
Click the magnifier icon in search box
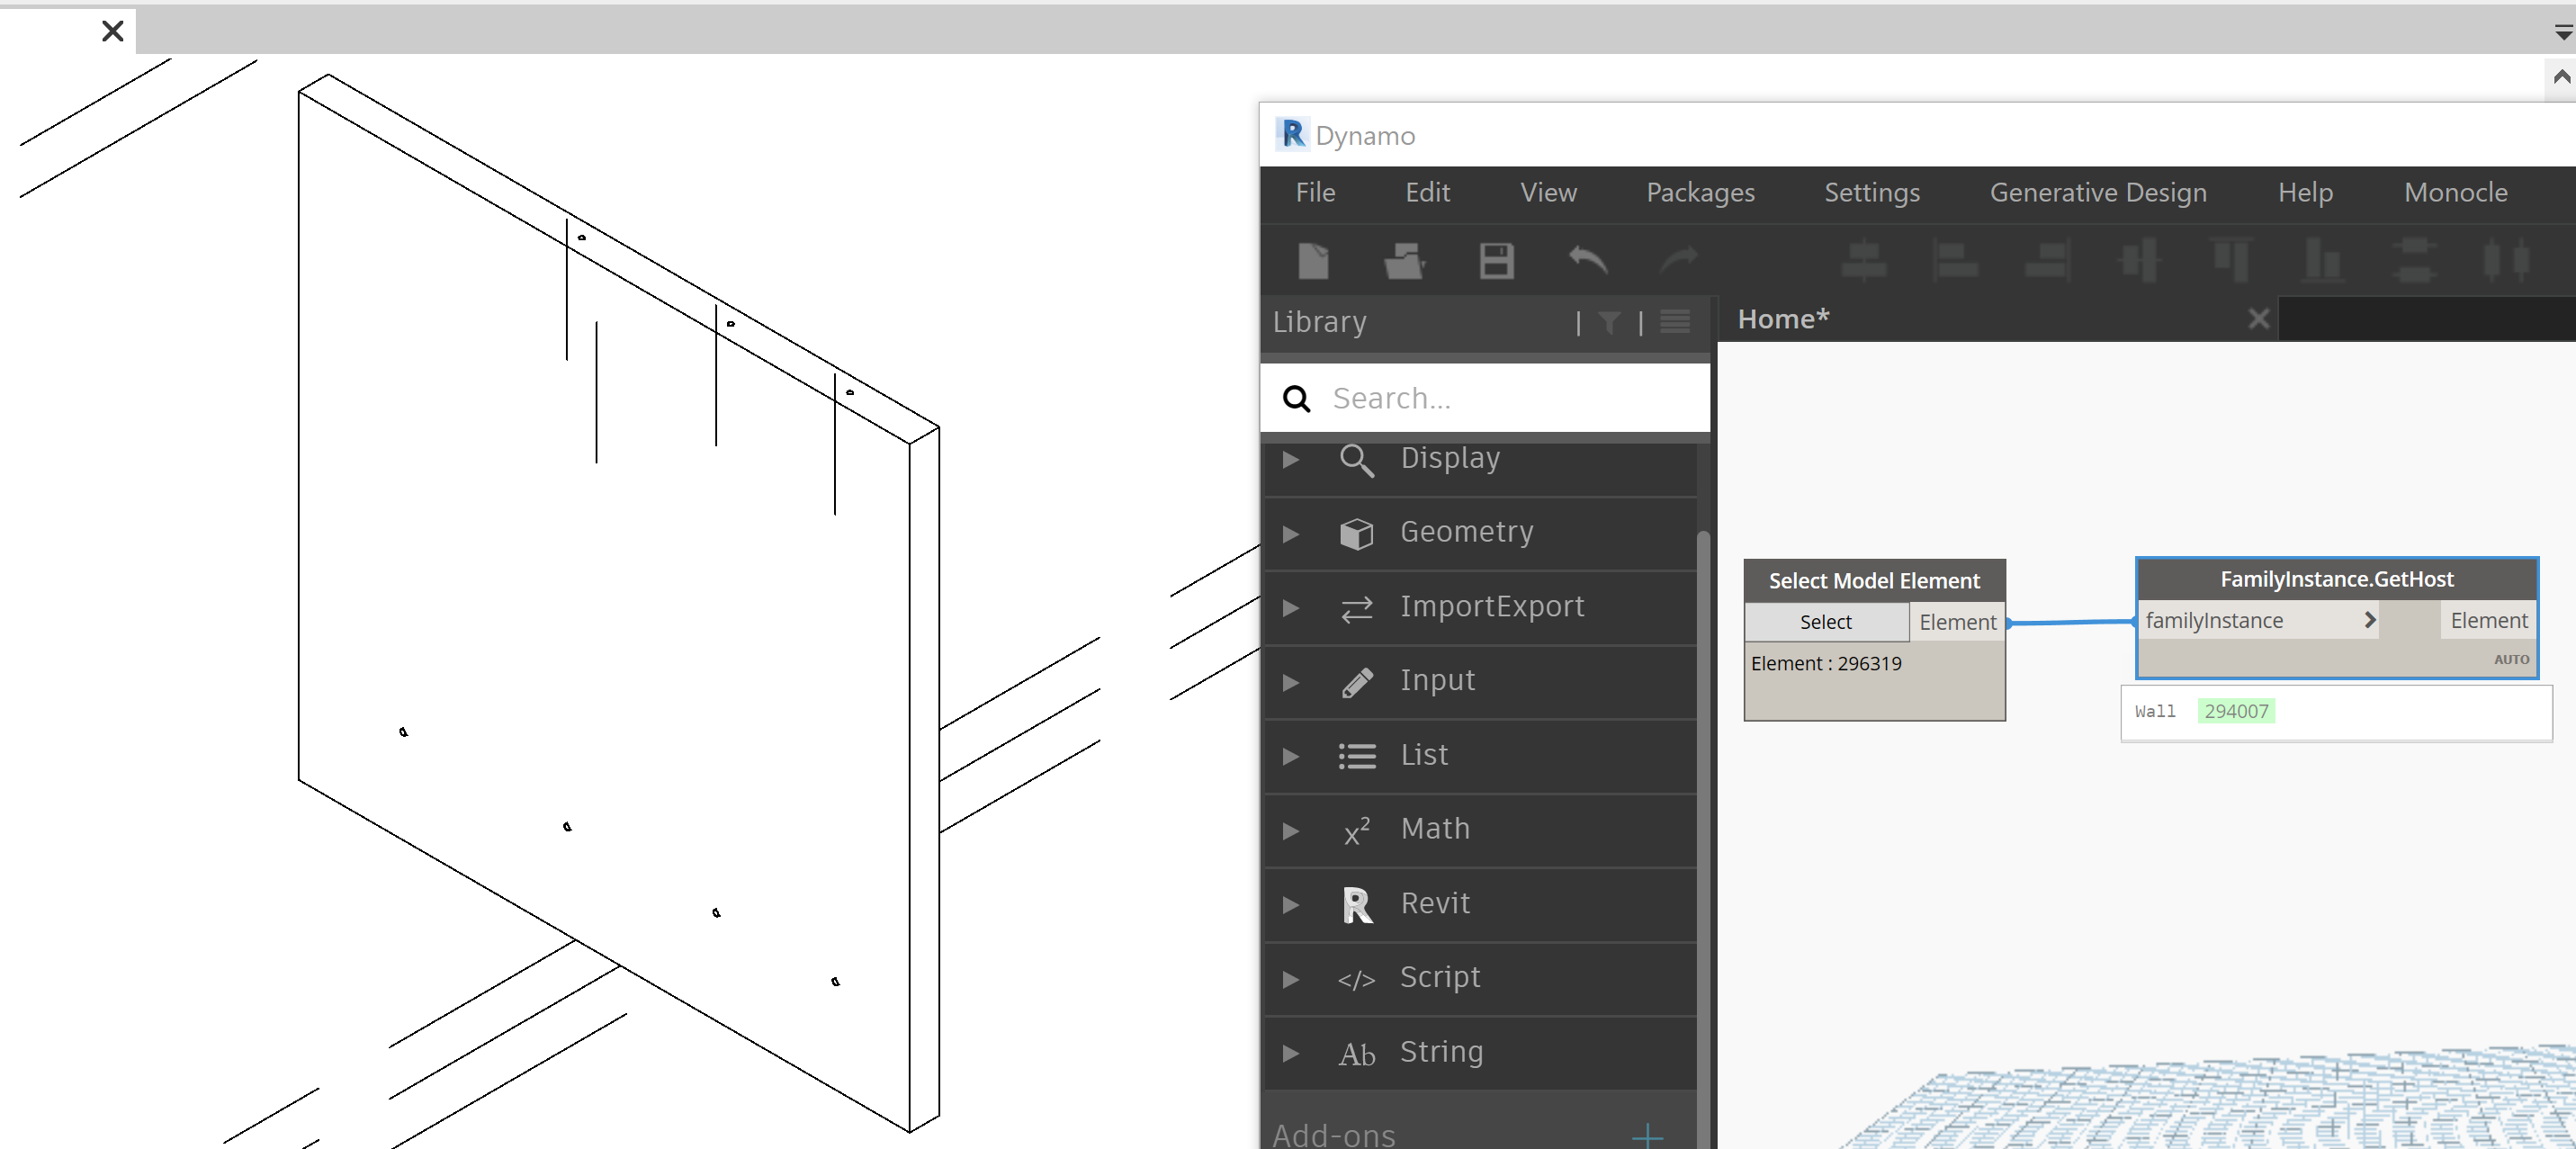pyautogui.click(x=1297, y=399)
